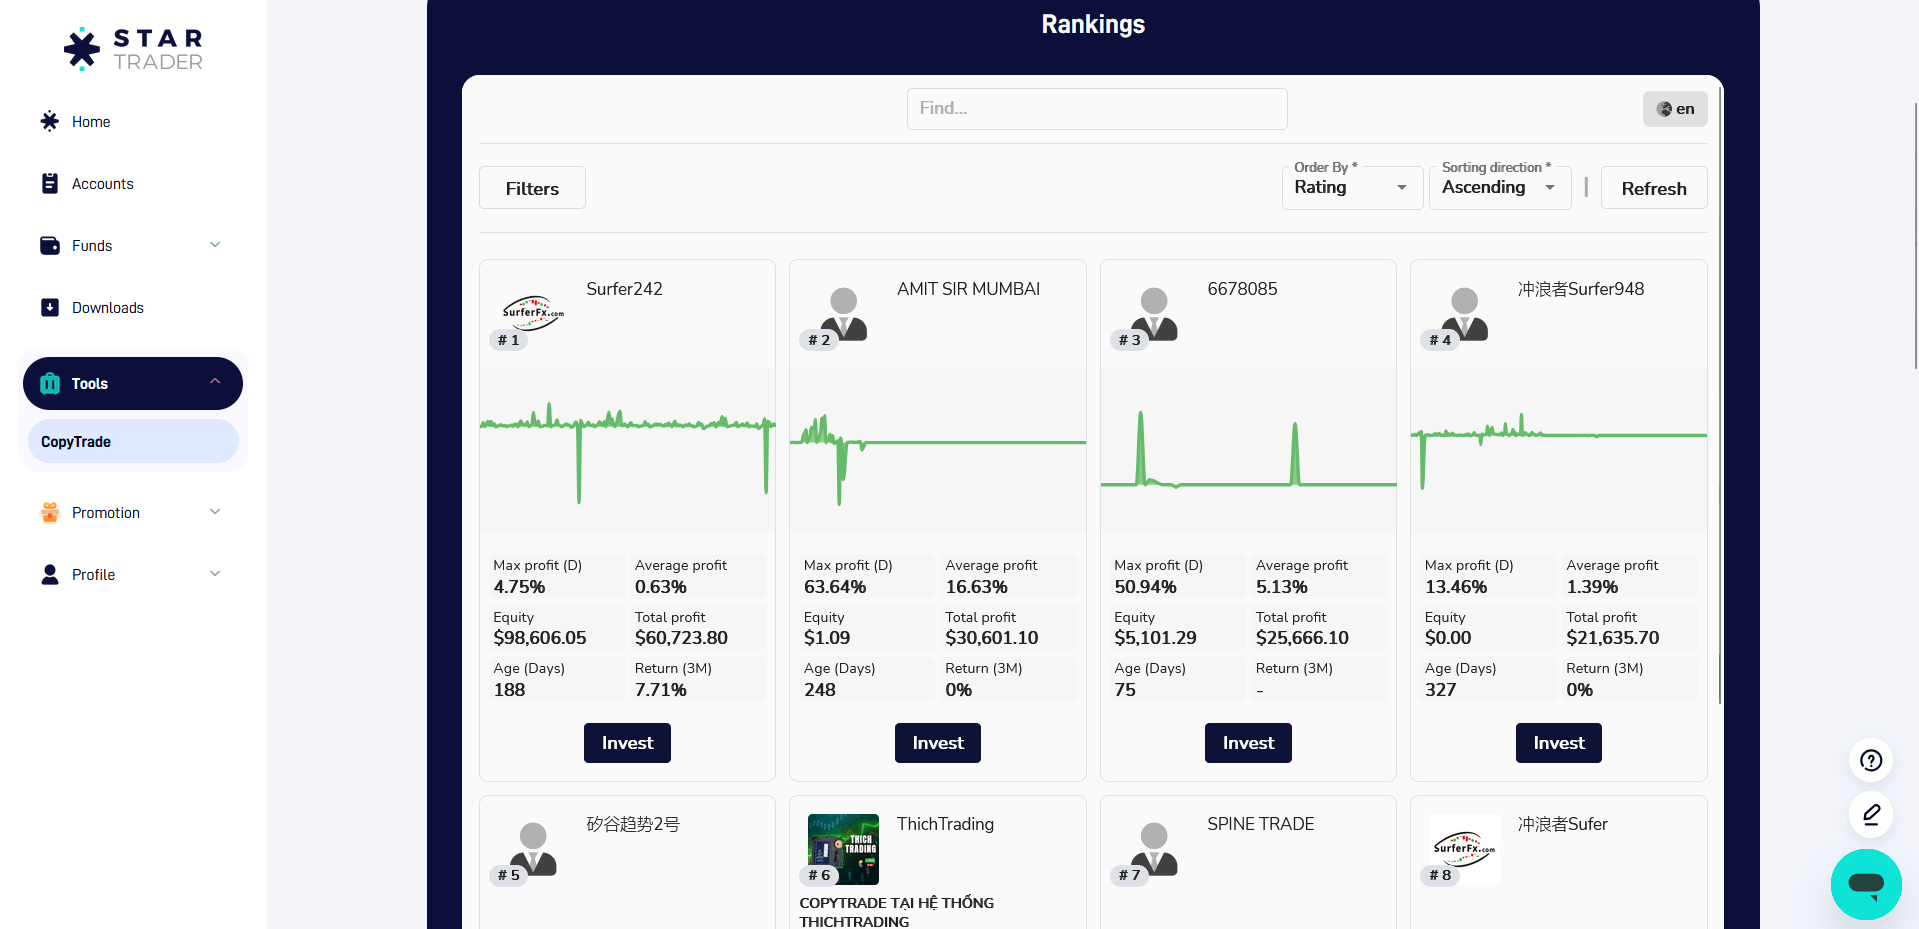Click the Surfer242 name
1919x929 pixels.
point(624,289)
